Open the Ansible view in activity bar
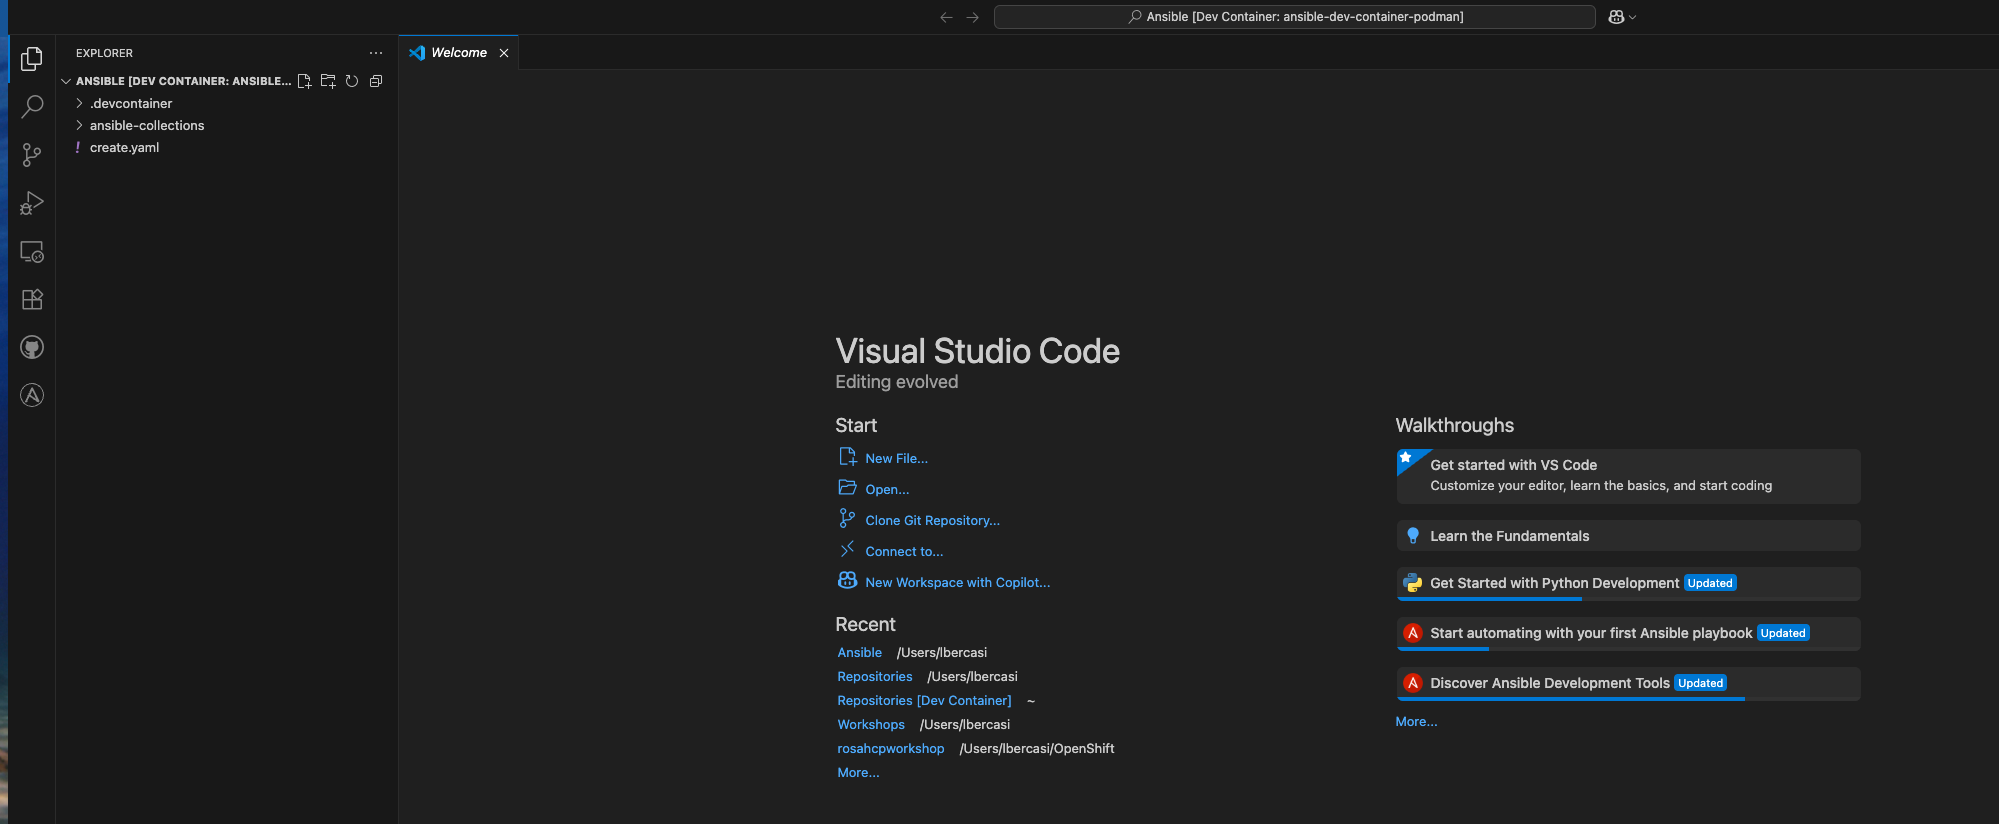 pyautogui.click(x=32, y=395)
